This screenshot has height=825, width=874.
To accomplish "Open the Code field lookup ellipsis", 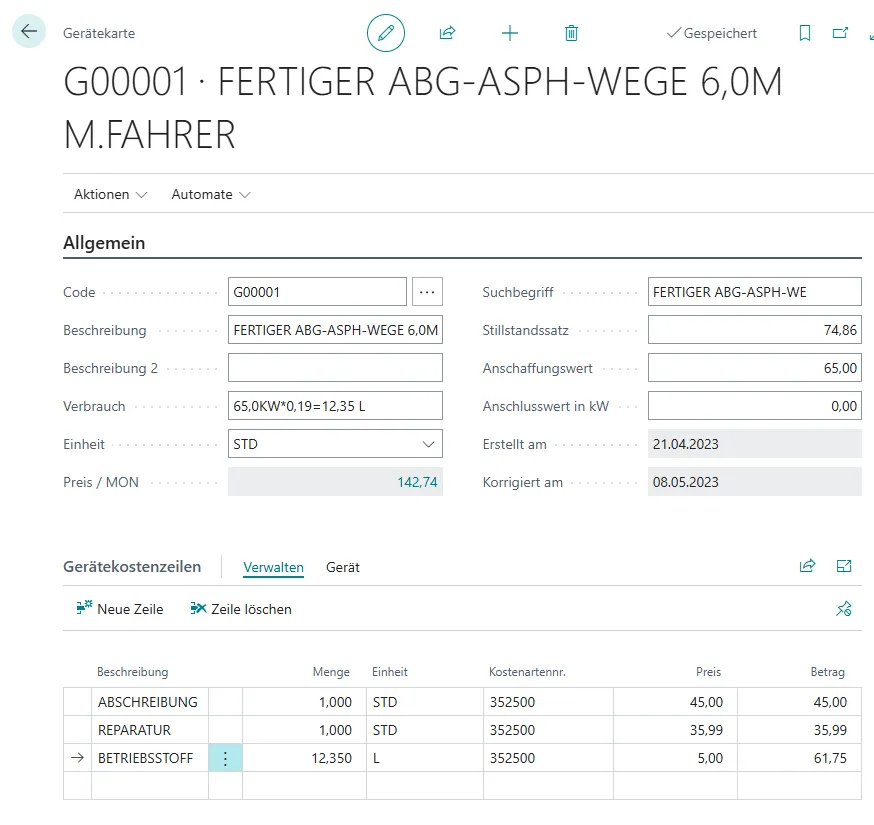I will [x=428, y=292].
